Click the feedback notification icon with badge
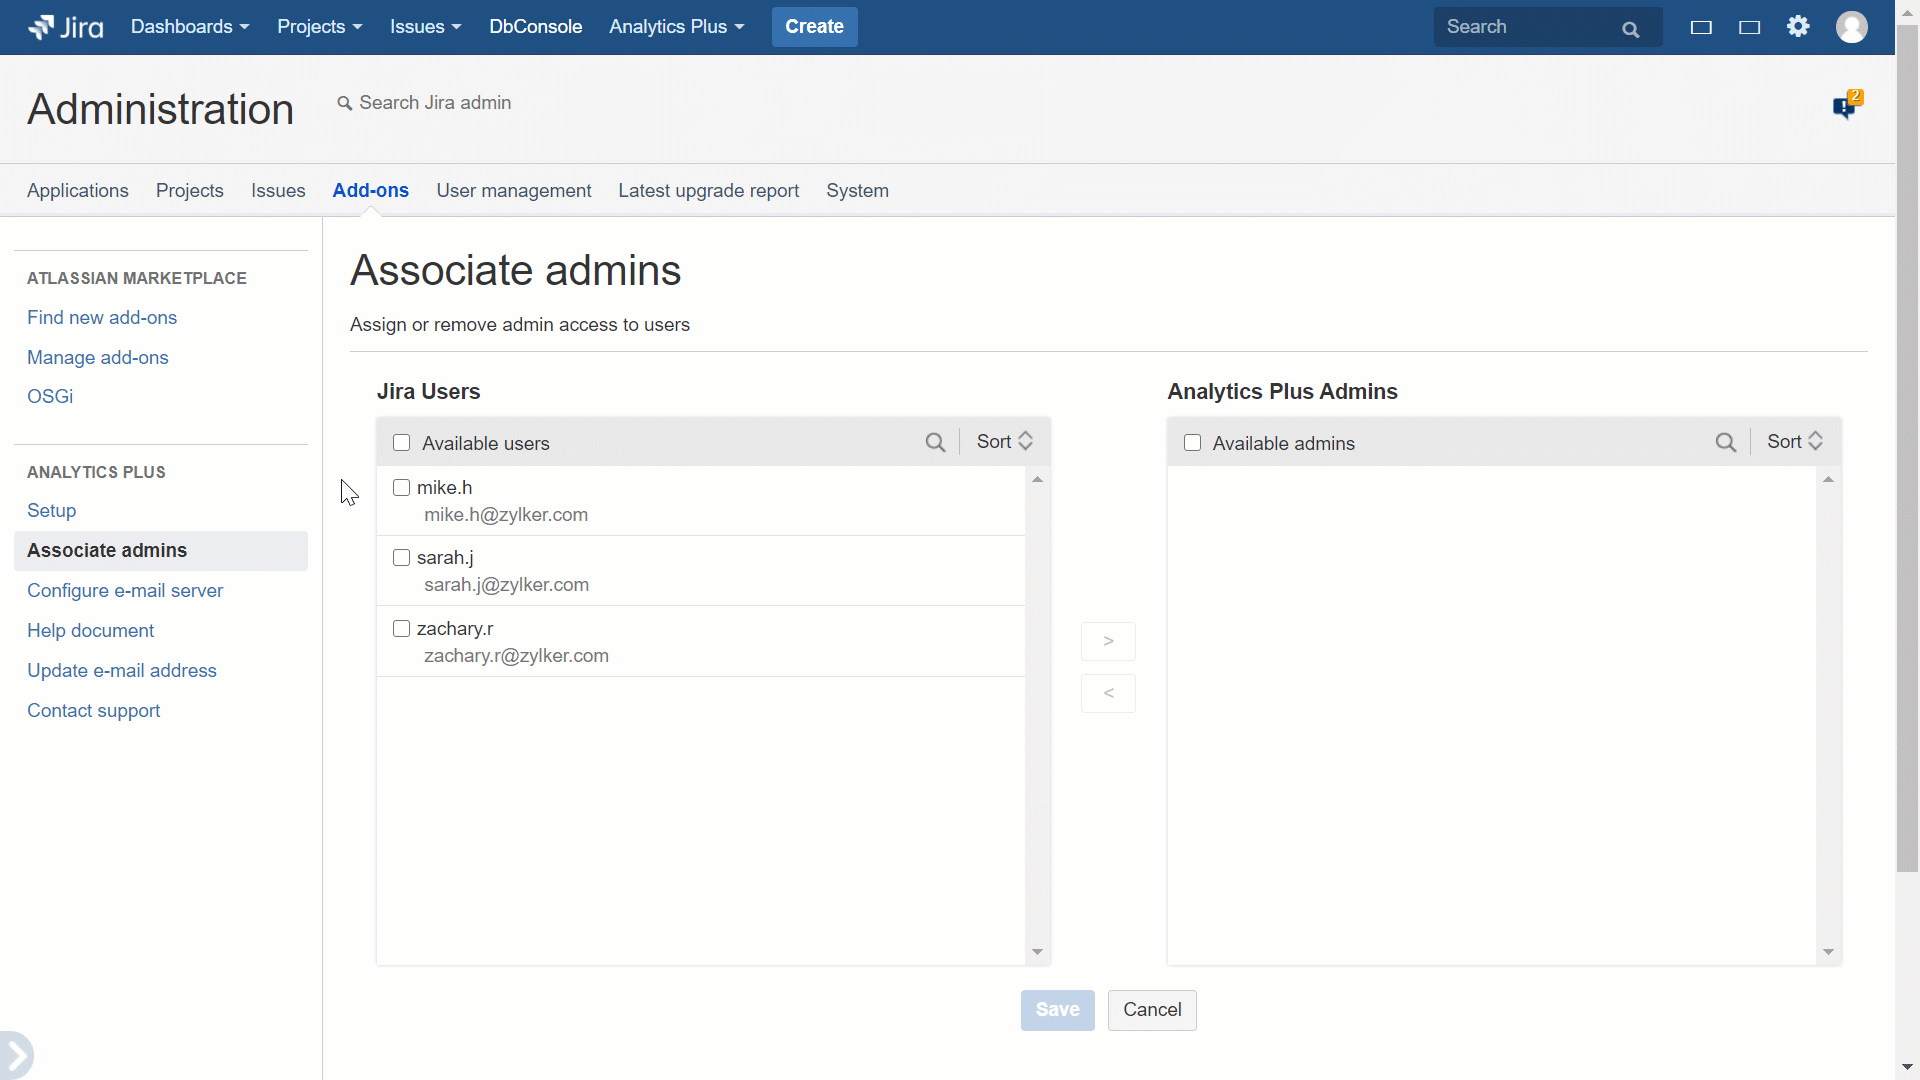Viewport: 1920px width, 1080px height. [x=1845, y=105]
